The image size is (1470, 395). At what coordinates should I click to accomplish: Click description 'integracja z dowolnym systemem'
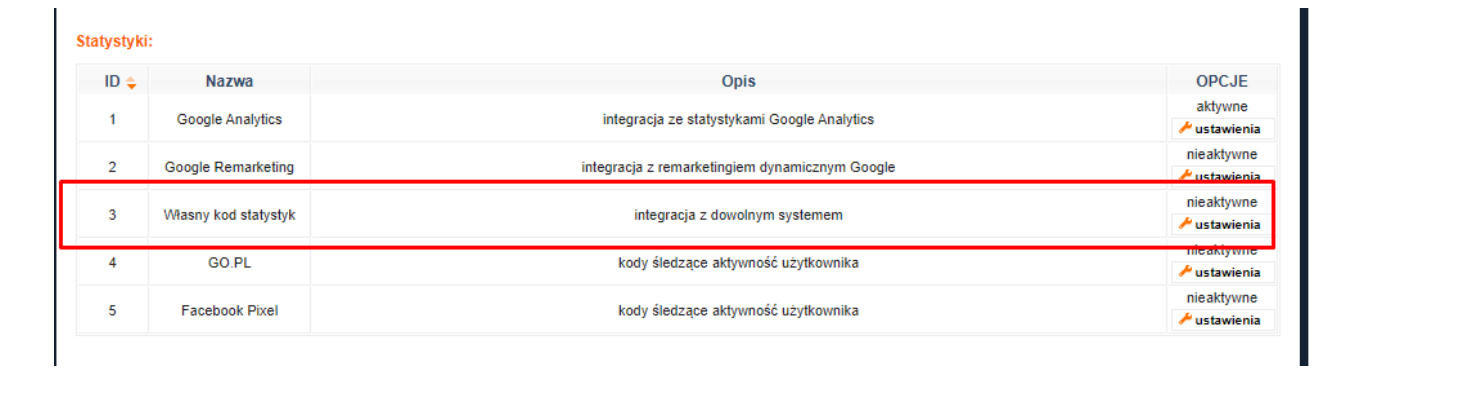[x=738, y=215]
